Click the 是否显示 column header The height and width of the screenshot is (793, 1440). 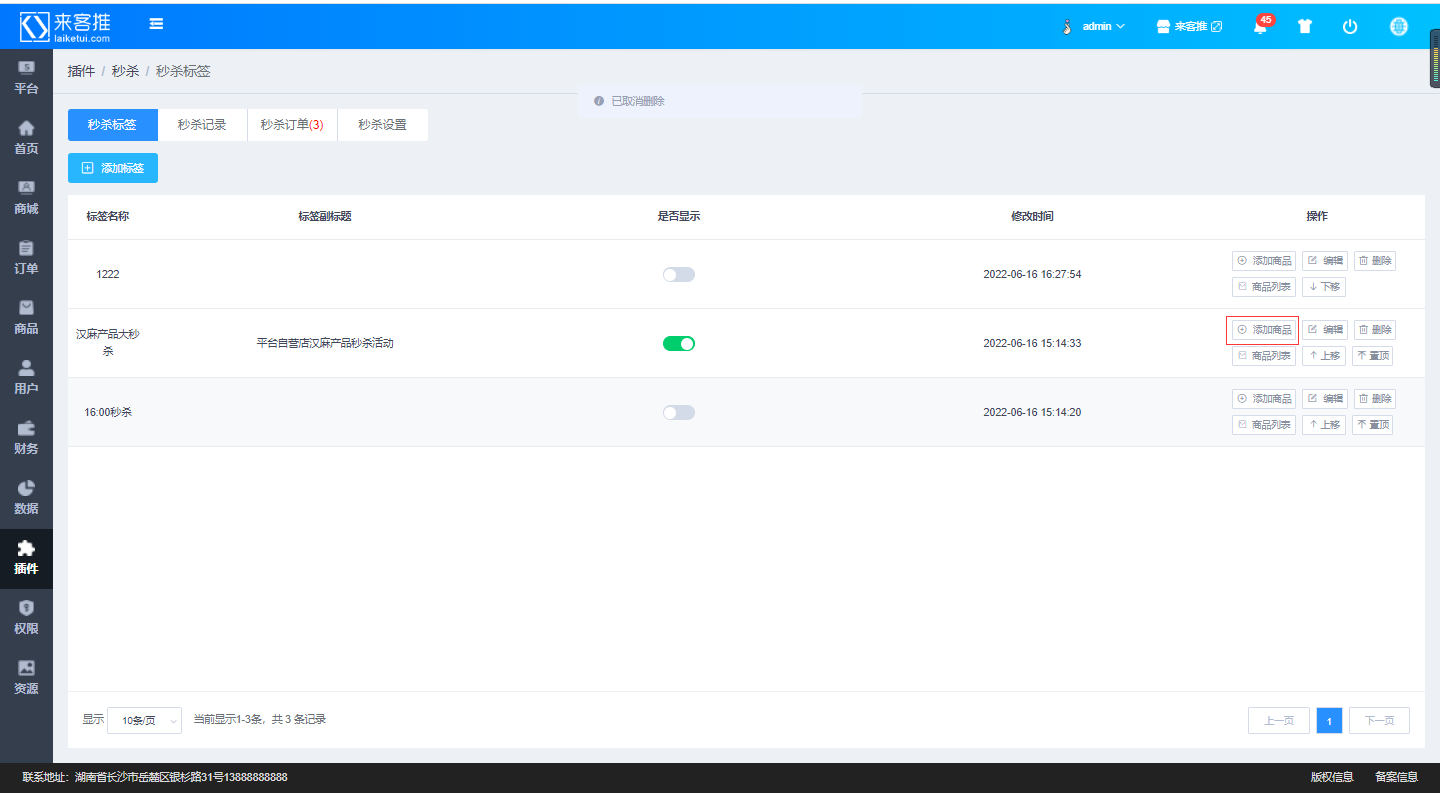(679, 216)
